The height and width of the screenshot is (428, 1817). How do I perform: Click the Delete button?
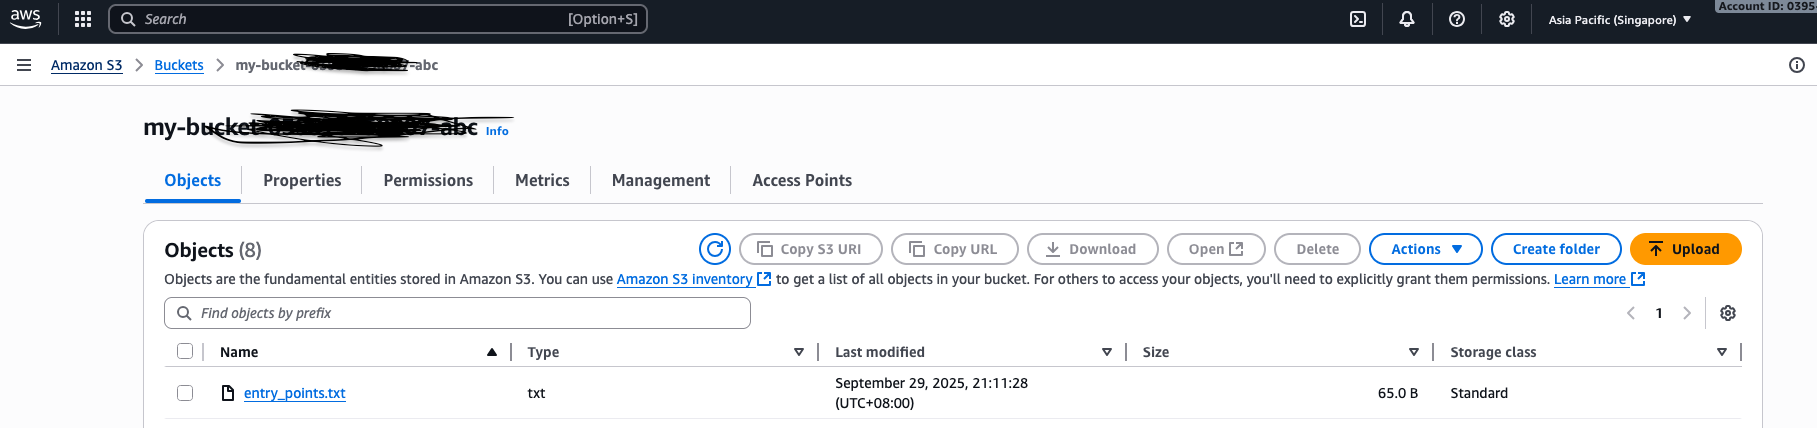click(x=1317, y=249)
